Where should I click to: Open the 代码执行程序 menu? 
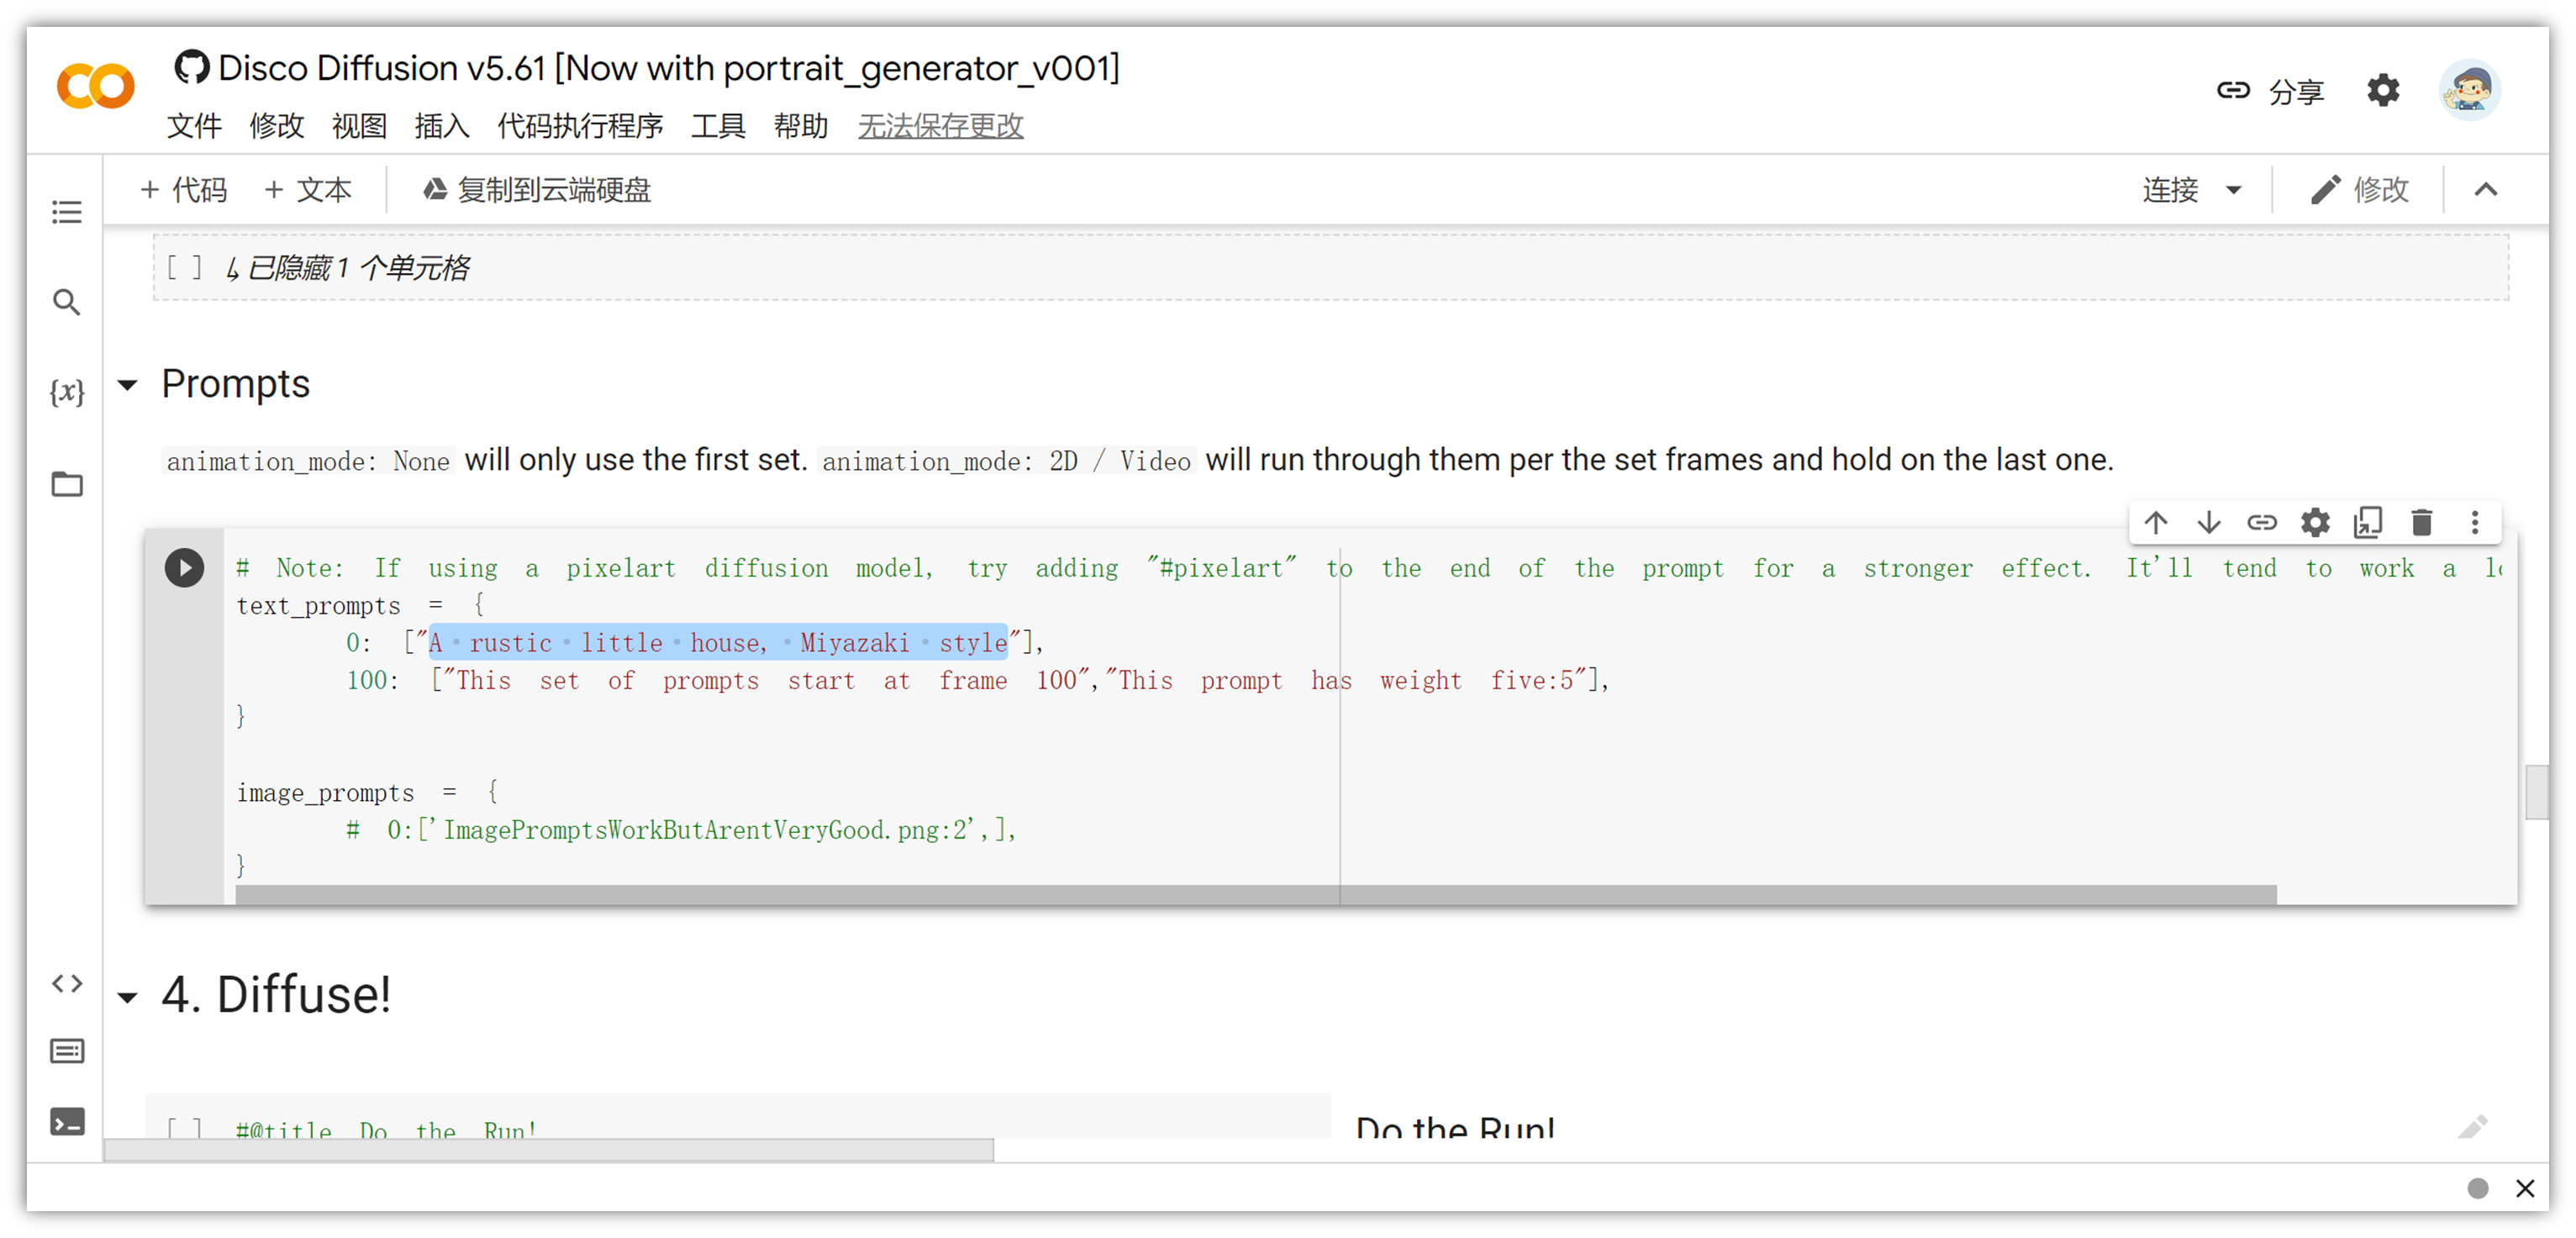coord(580,126)
